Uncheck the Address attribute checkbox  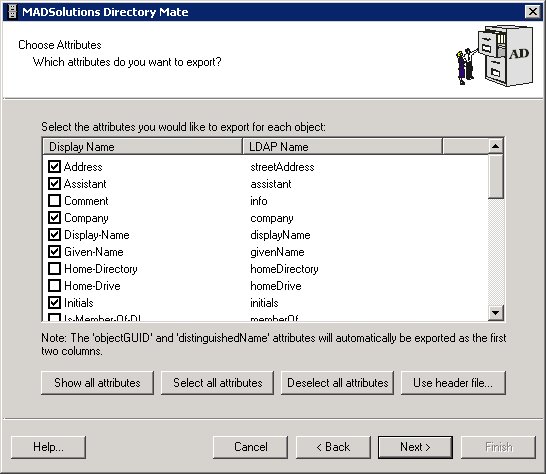(54, 166)
